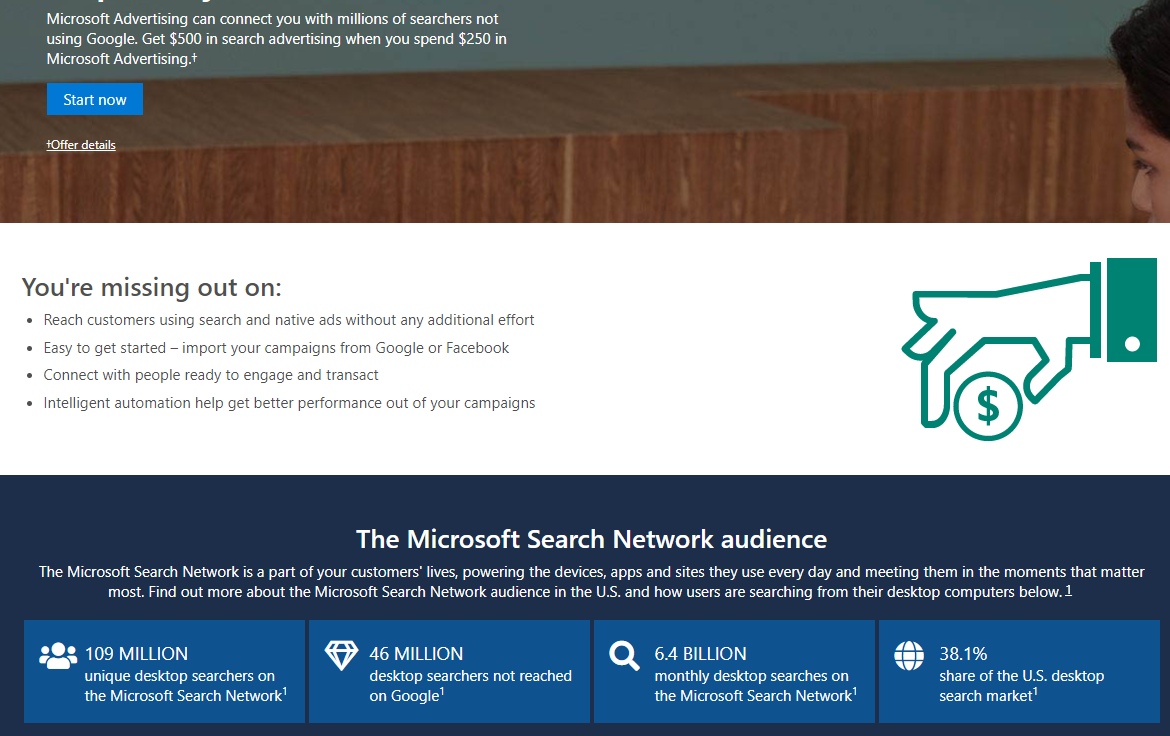Click 'monthly desktop searches on the Microsoft Search Network' text
This screenshot has height=736, width=1170.
[755, 686]
